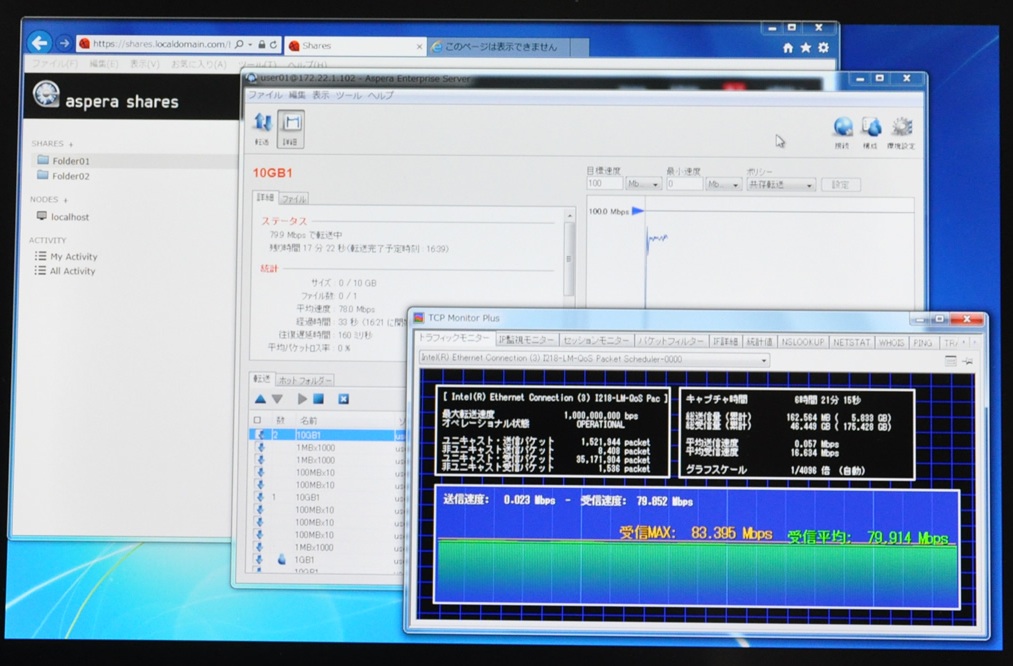Click the 名前 column header
Viewport: 1013px width, 666px height.
[309, 421]
